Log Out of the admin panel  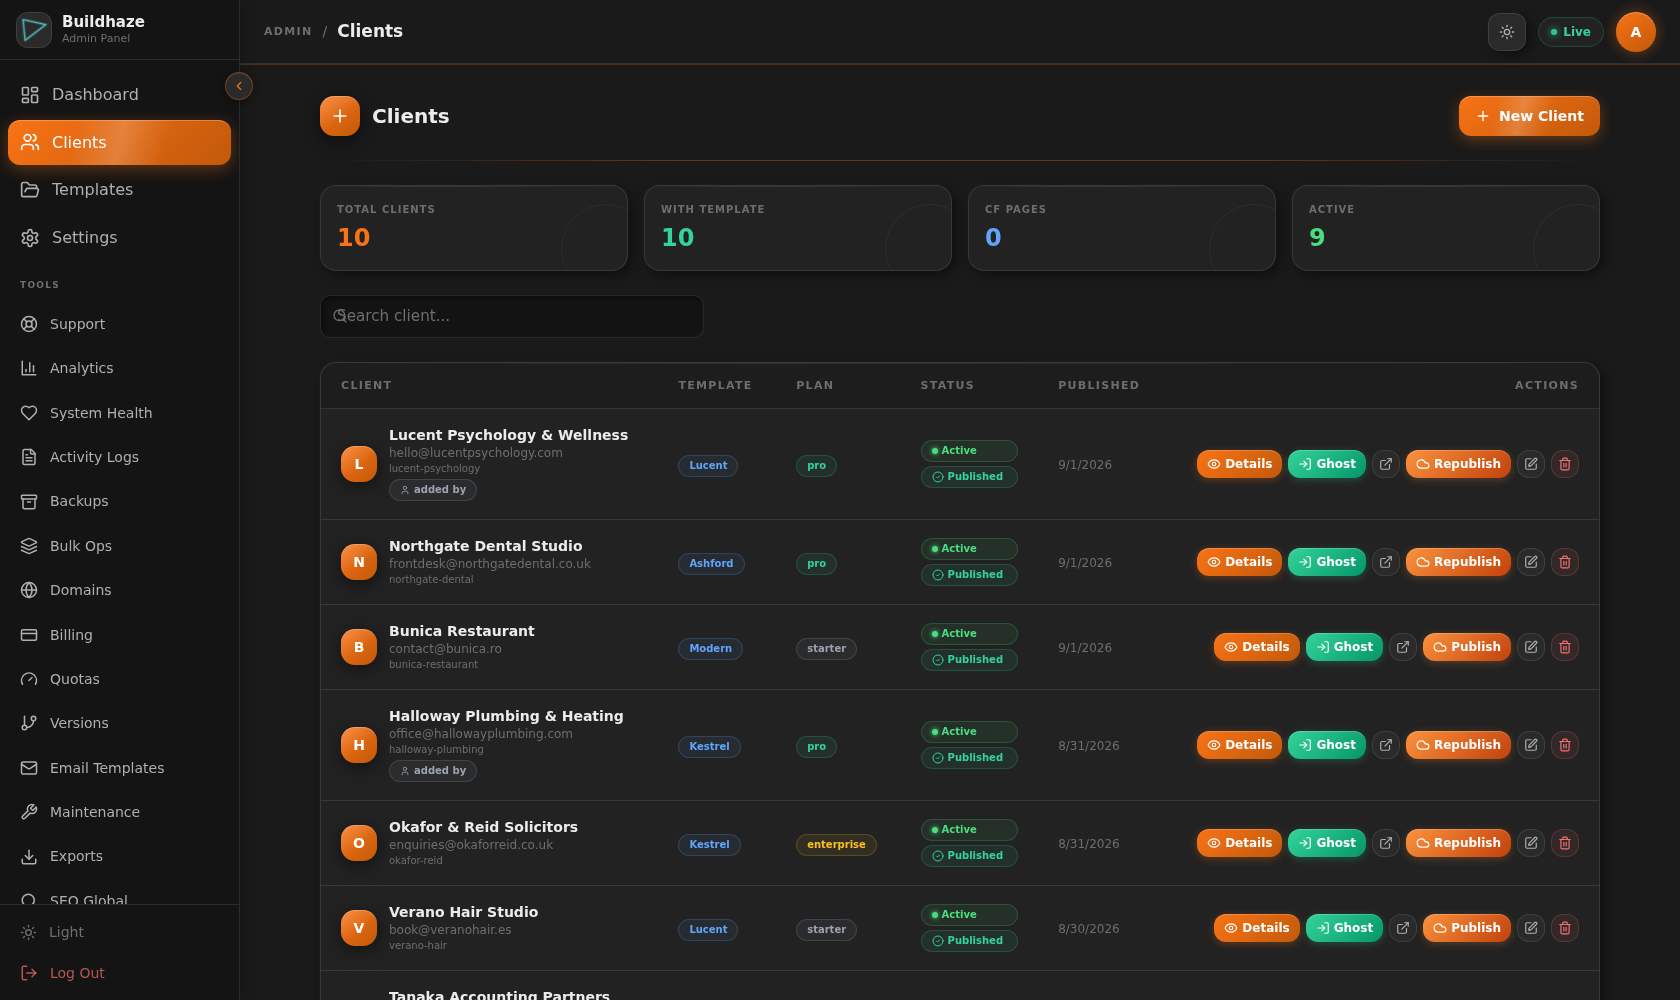[x=119, y=973]
